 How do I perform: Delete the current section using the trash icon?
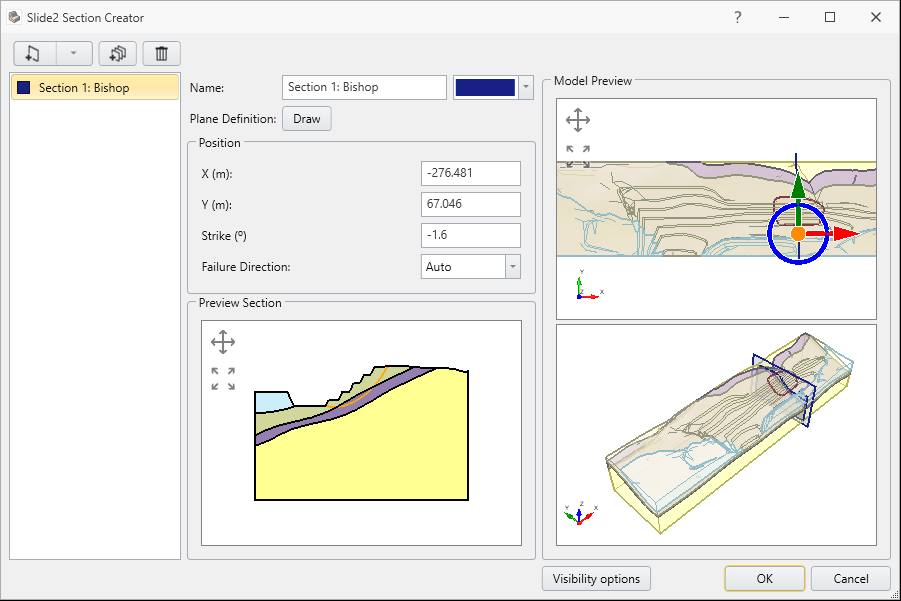[x=161, y=53]
